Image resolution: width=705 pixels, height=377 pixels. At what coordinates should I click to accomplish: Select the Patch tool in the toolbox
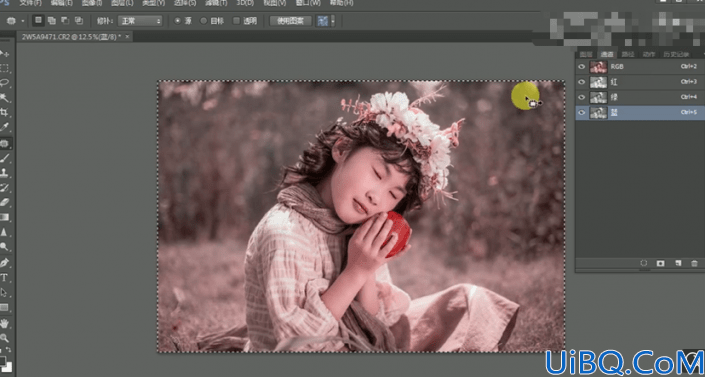coord(4,144)
